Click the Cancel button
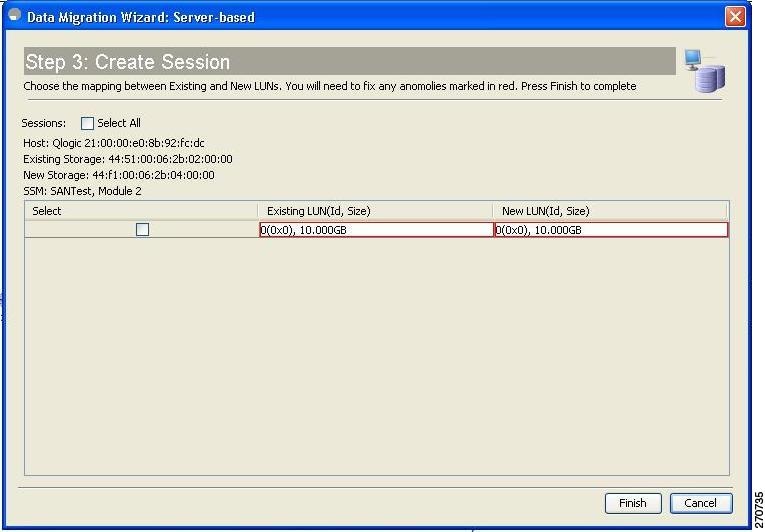The height and width of the screenshot is (532, 765). [x=701, y=503]
